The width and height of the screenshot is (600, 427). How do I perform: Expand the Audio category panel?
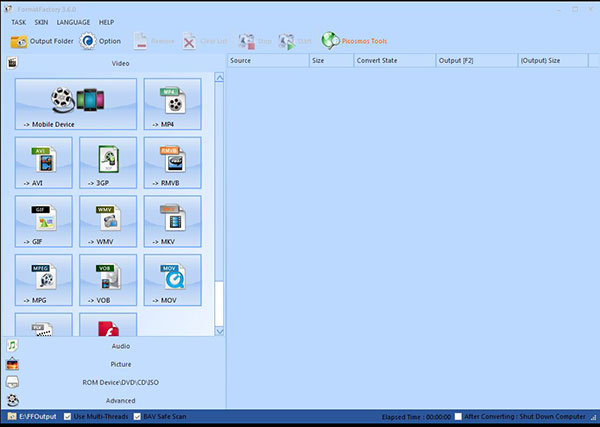[113, 346]
